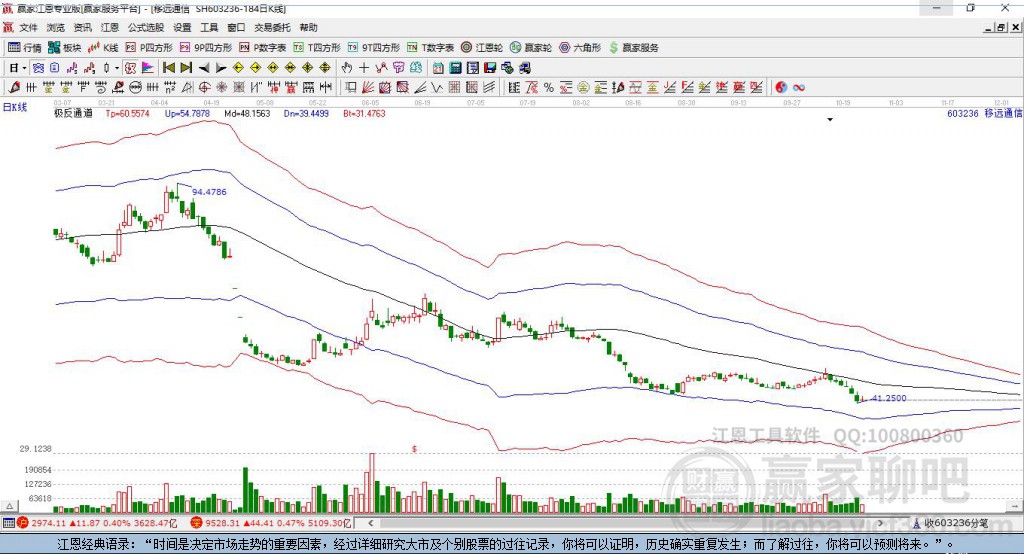Image resolution: width=1024 pixels, height=554 pixels.
Task: Open the 公式选股 menu
Action: pos(146,27)
